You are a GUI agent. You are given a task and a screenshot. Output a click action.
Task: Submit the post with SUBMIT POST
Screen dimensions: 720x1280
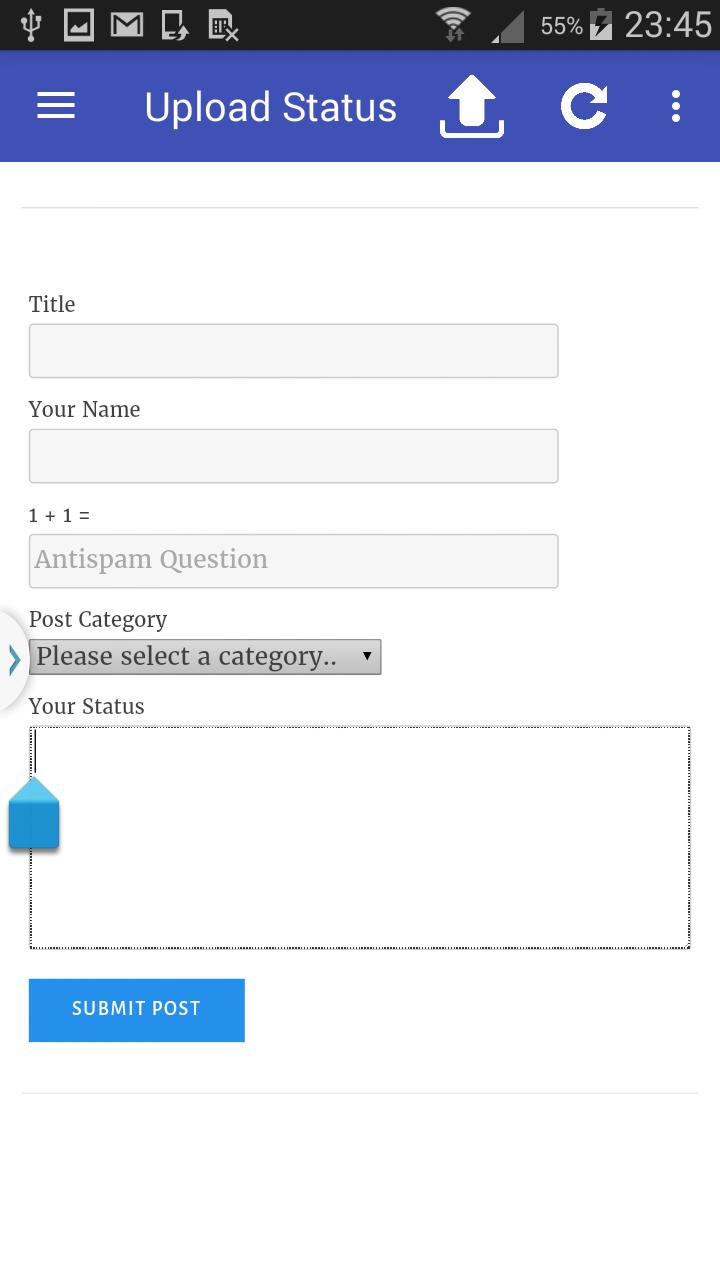137,1010
